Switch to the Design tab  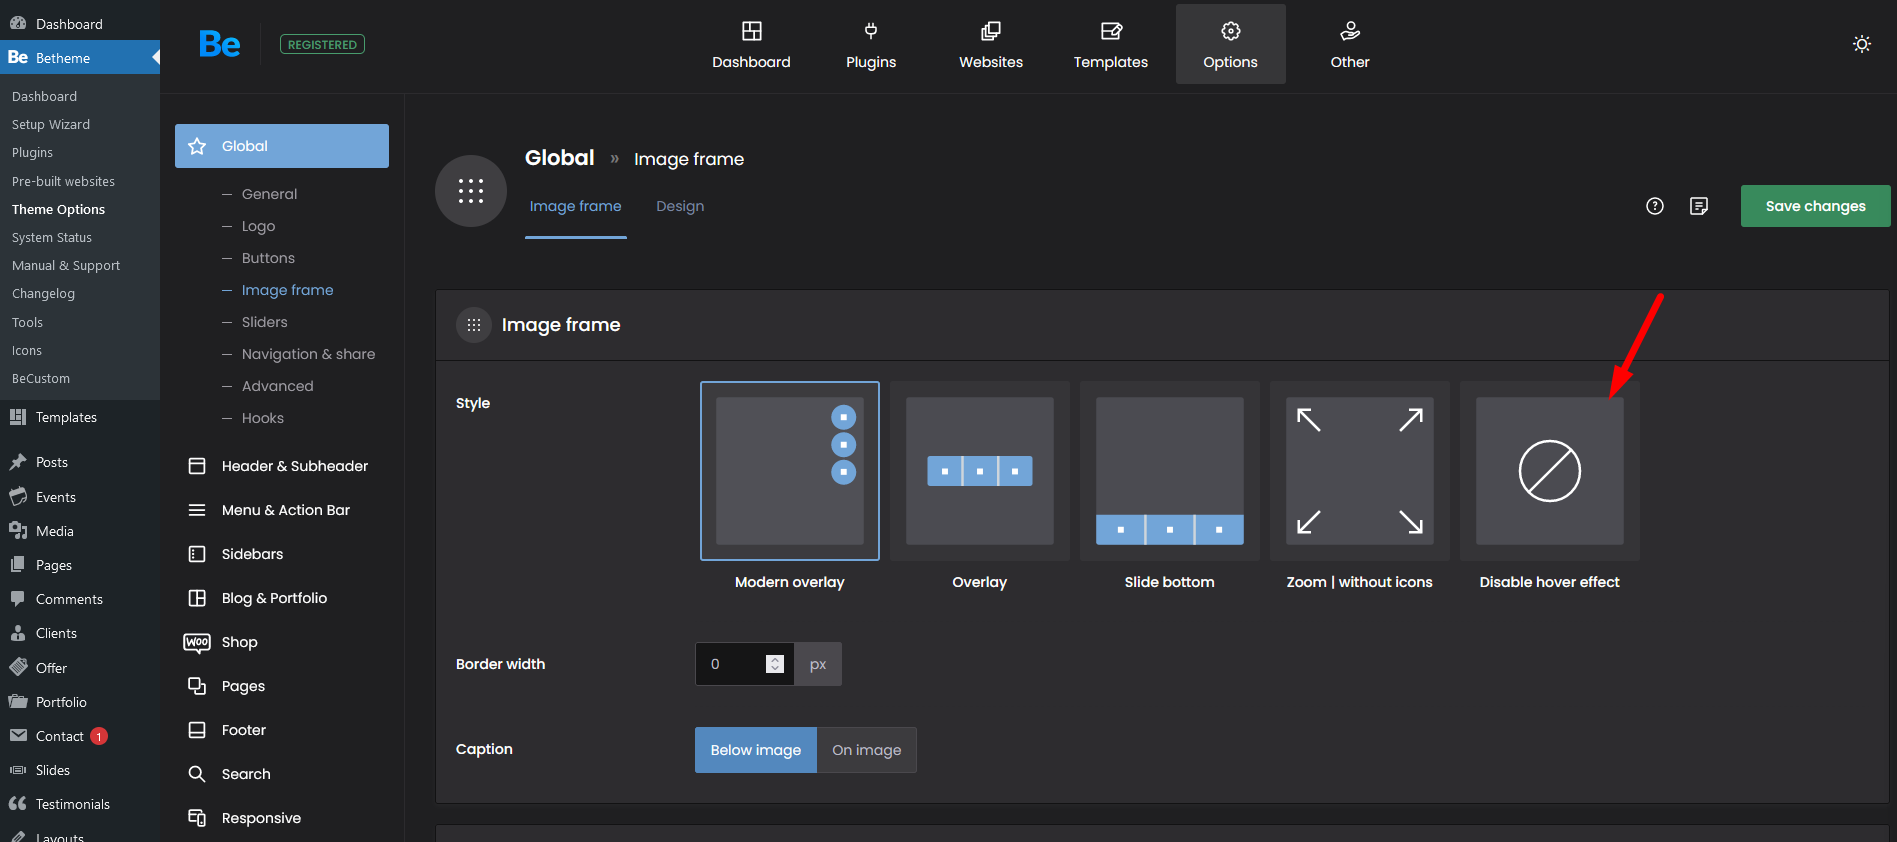(680, 206)
